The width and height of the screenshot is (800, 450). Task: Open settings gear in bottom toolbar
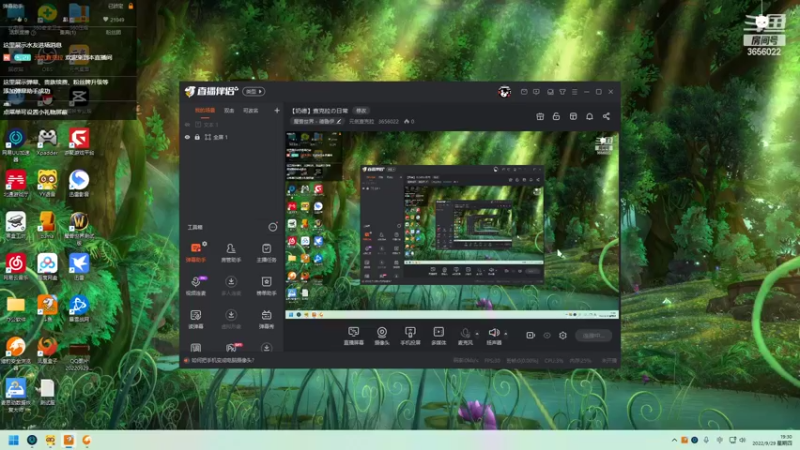[x=563, y=335]
